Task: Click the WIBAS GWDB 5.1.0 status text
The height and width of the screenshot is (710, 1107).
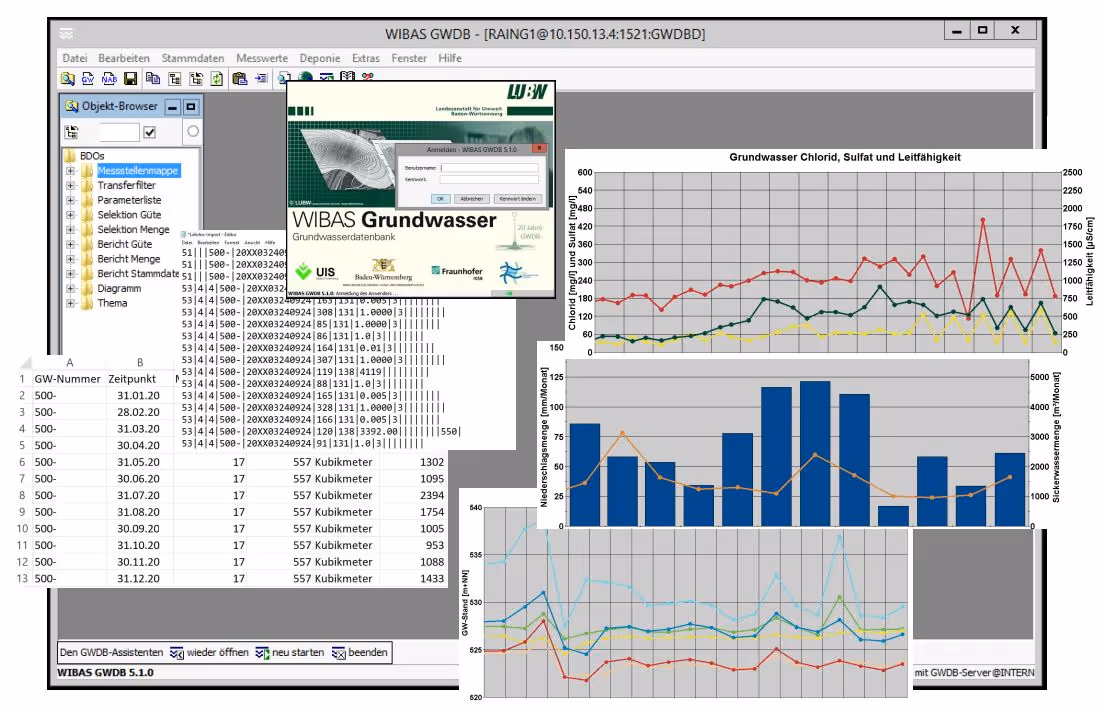Action: (x=105, y=673)
